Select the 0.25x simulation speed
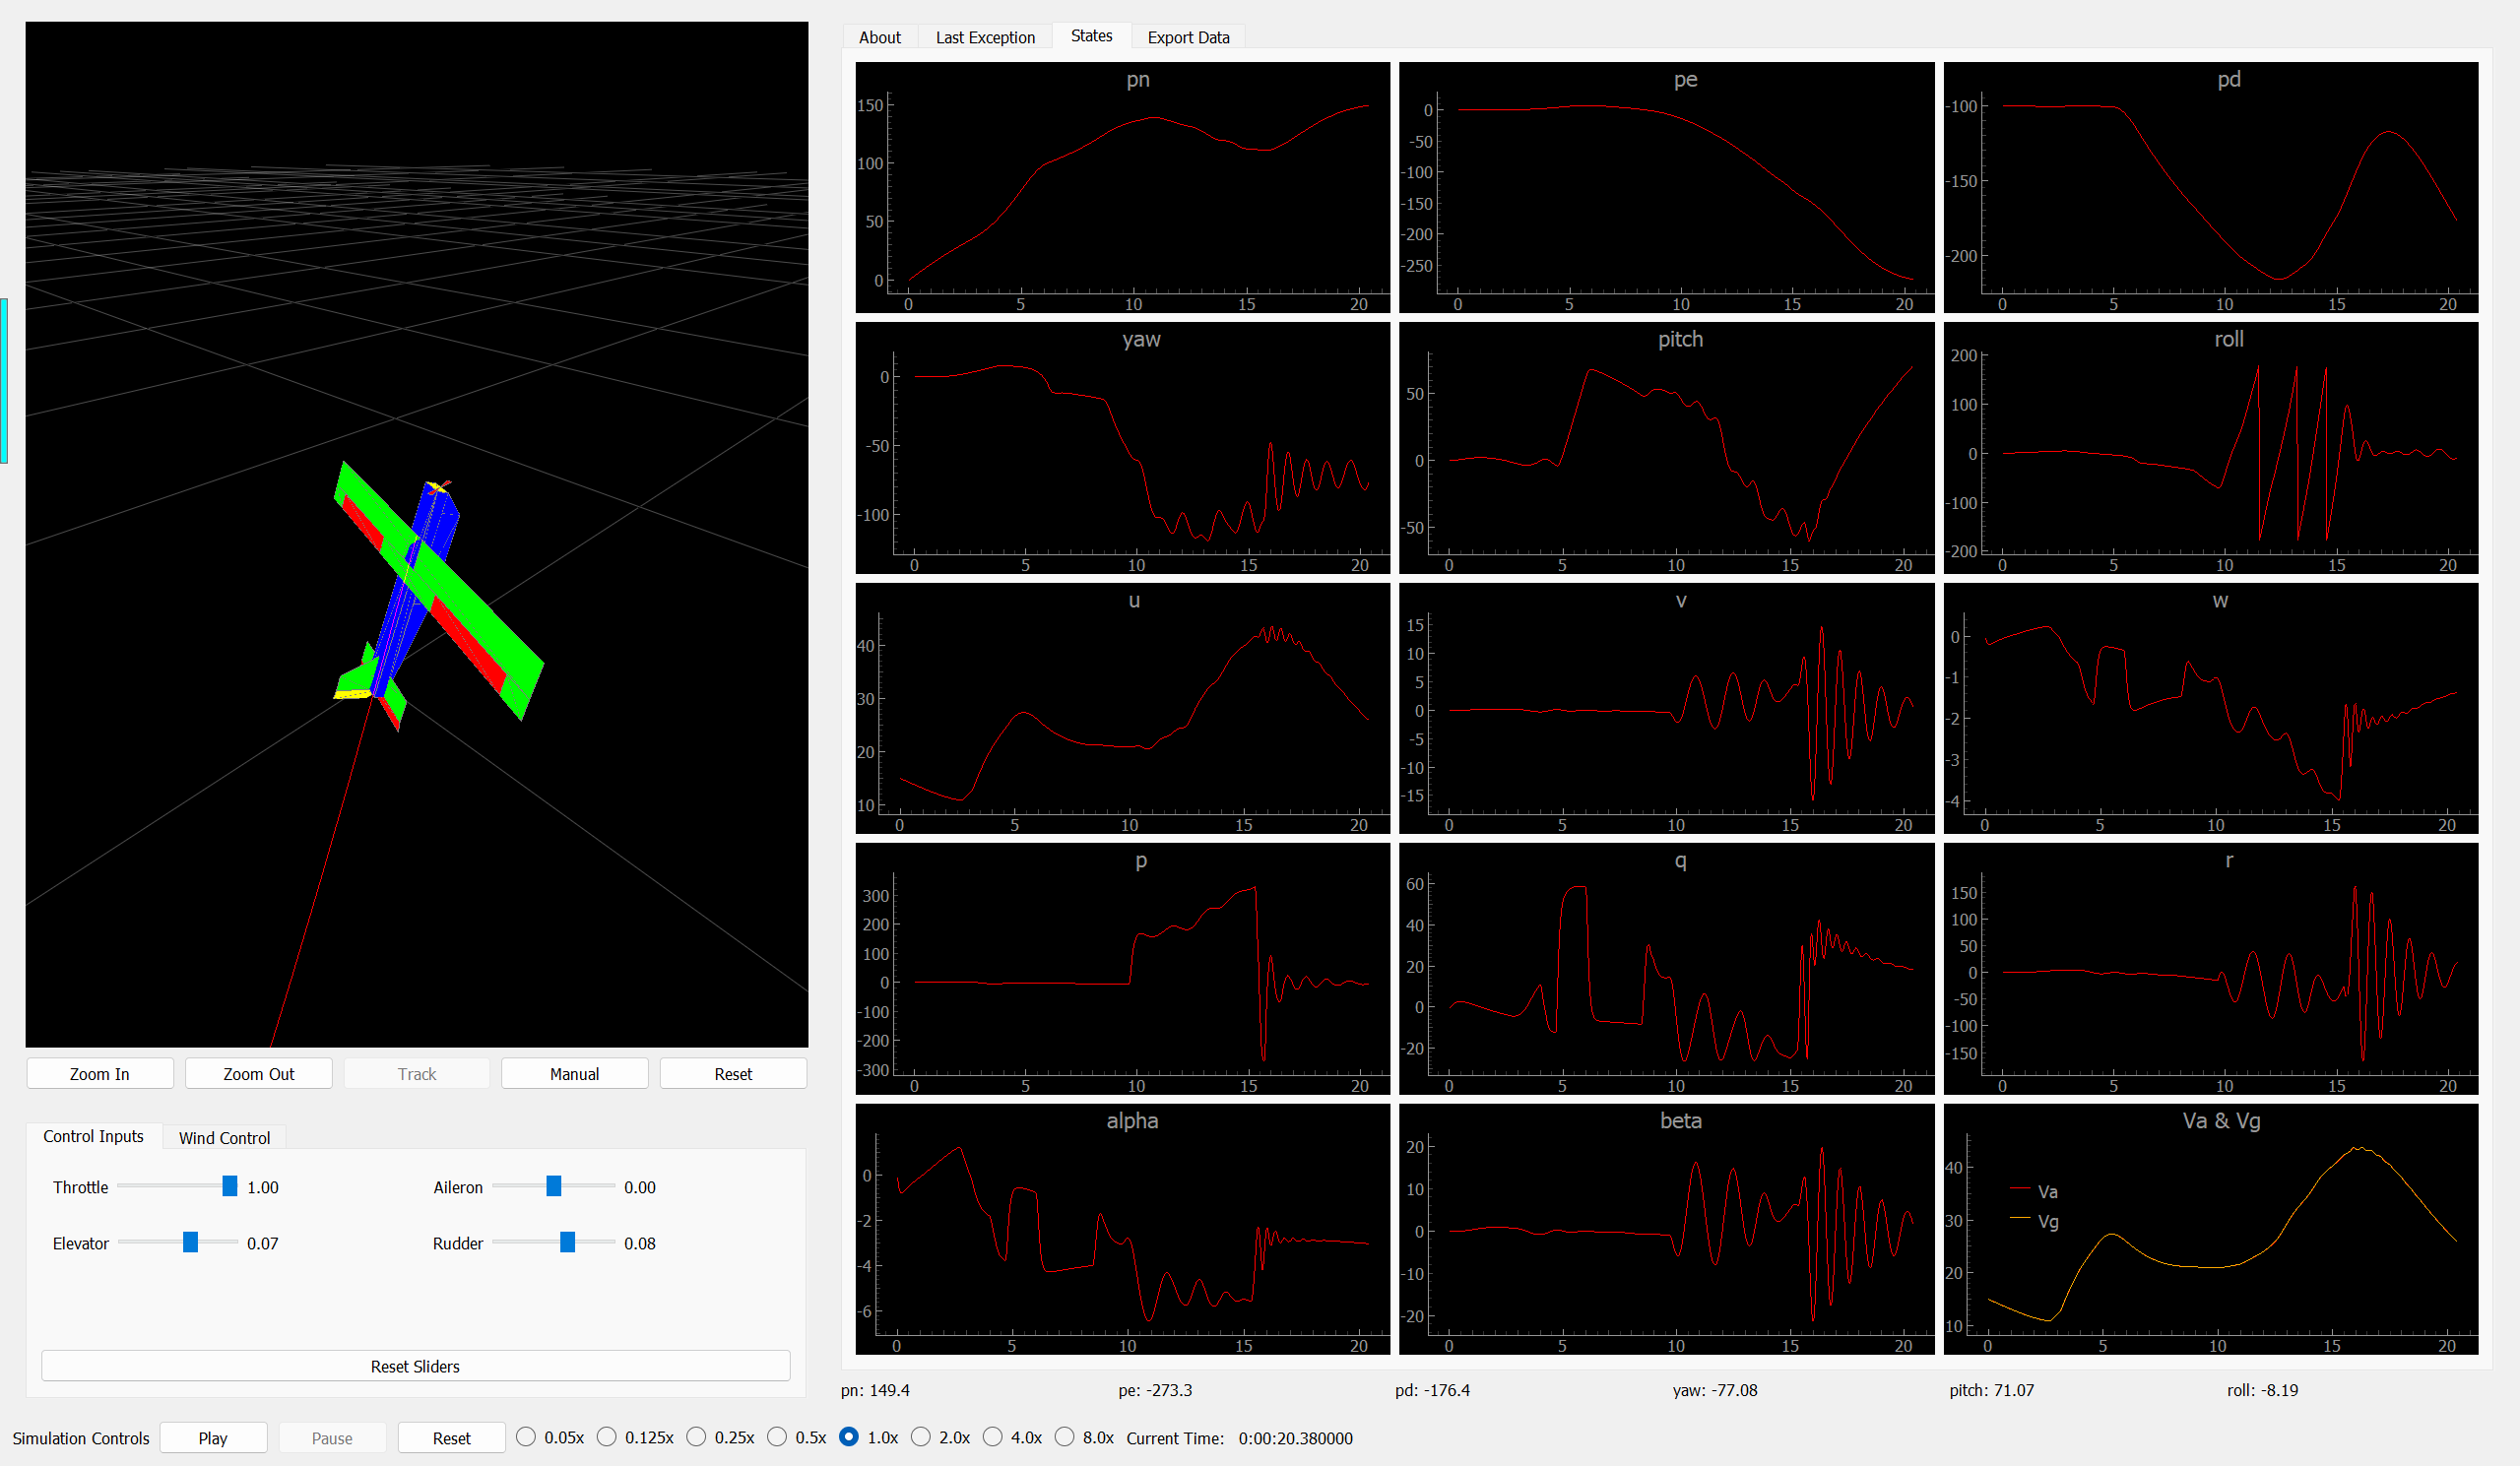Viewport: 2520px width, 1466px height. click(x=696, y=1437)
